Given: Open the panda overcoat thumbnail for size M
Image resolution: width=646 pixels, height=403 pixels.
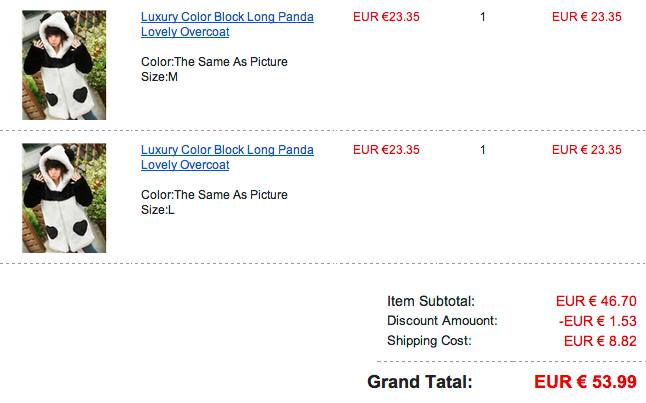Looking at the screenshot, I should point(64,65).
